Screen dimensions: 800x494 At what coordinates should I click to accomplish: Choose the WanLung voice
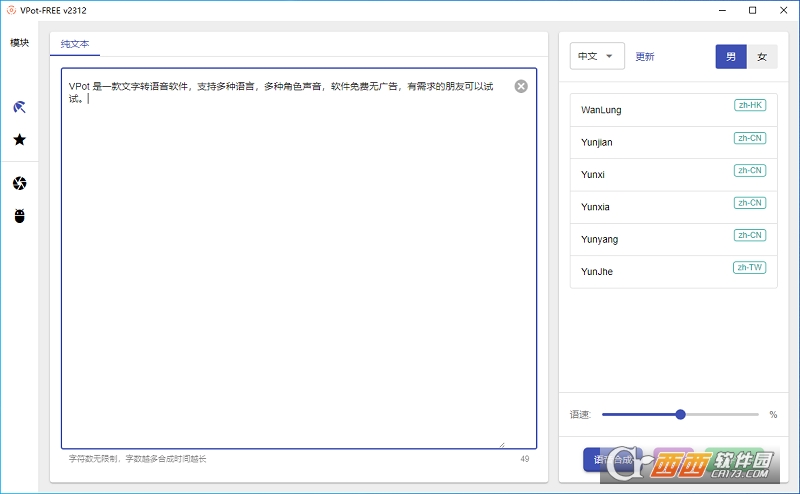[x=673, y=110]
